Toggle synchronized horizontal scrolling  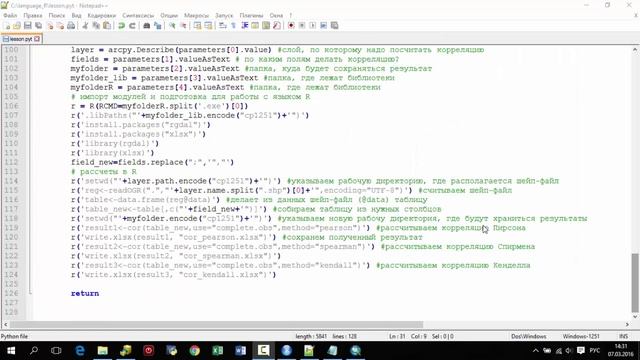[208, 26]
